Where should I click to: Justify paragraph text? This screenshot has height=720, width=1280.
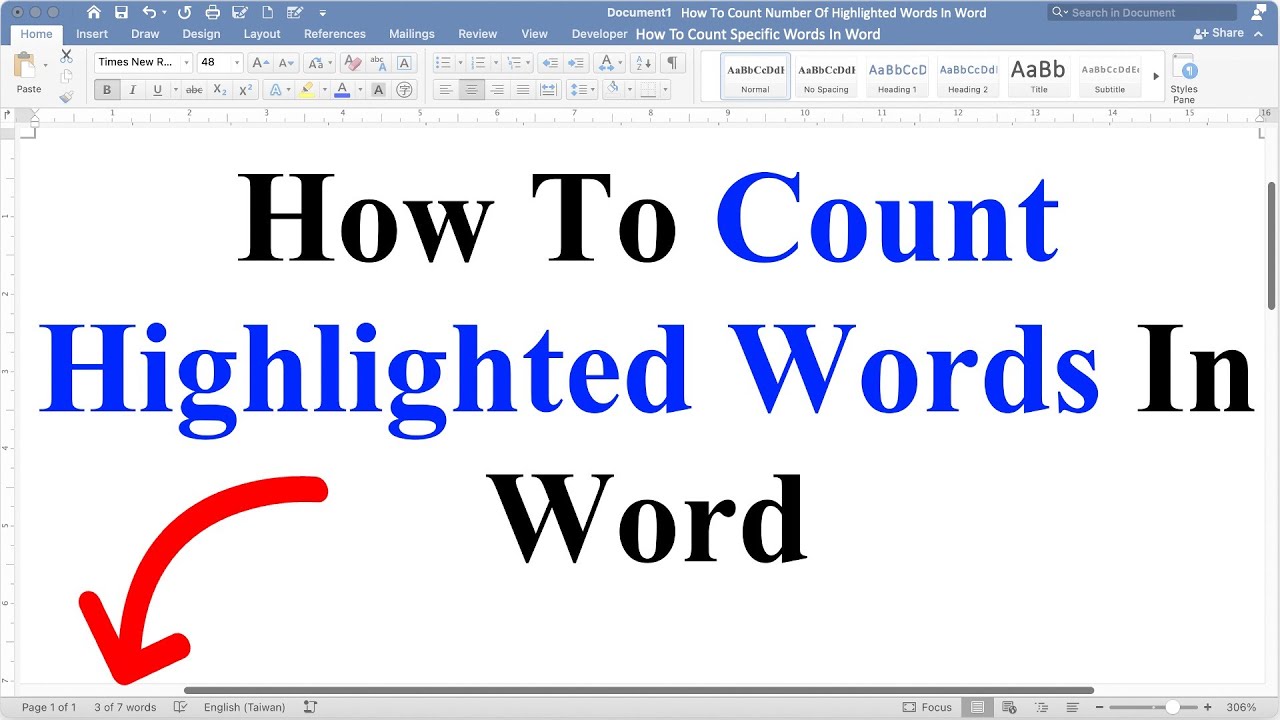click(522, 90)
